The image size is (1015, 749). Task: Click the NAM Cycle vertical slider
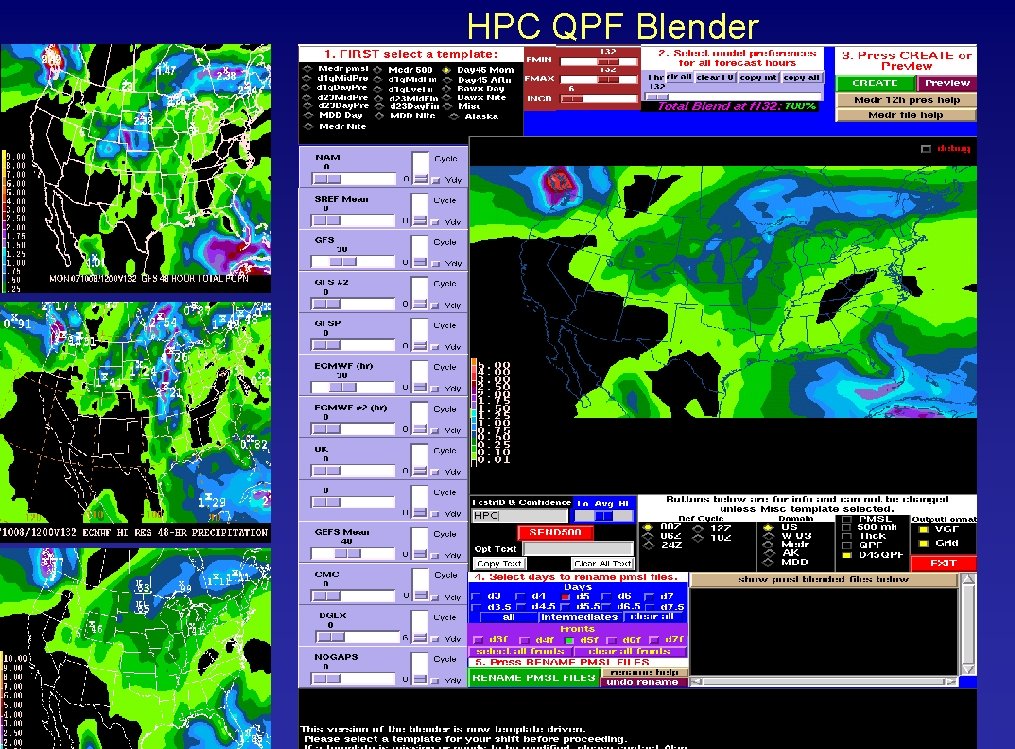tap(420, 168)
